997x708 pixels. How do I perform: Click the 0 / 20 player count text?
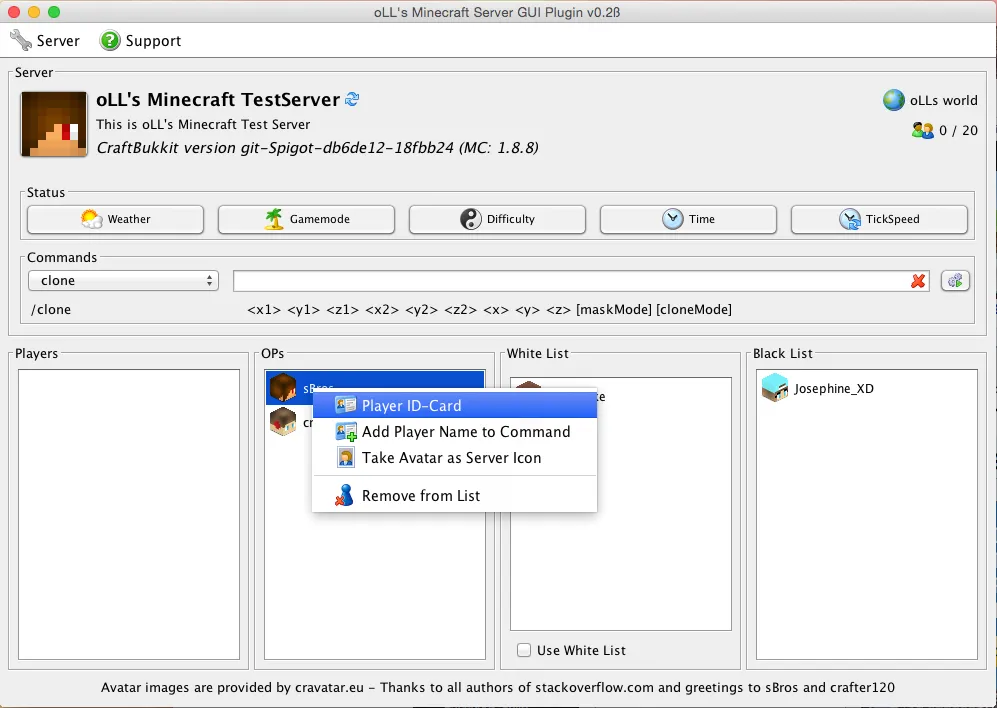tap(958, 130)
